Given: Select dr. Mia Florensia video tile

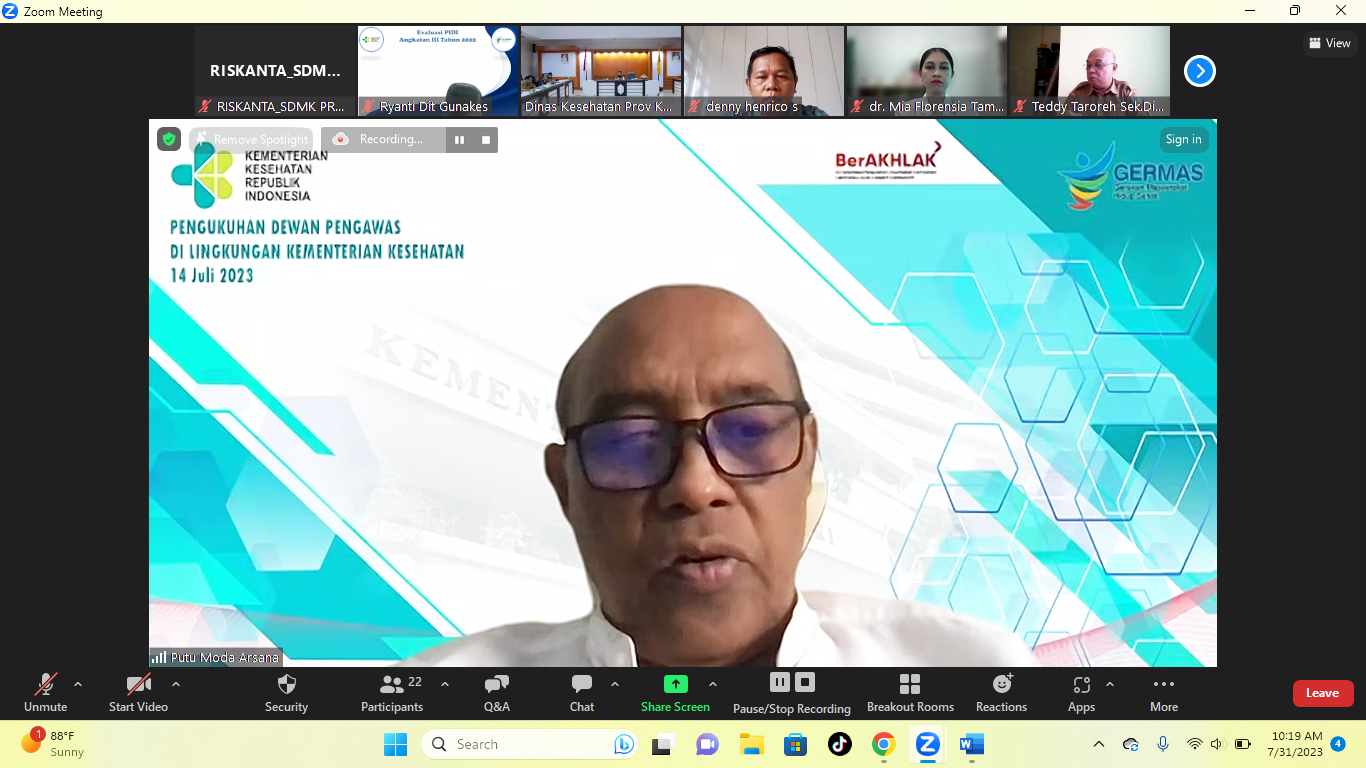Looking at the screenshot, I should tap(927, 71).
